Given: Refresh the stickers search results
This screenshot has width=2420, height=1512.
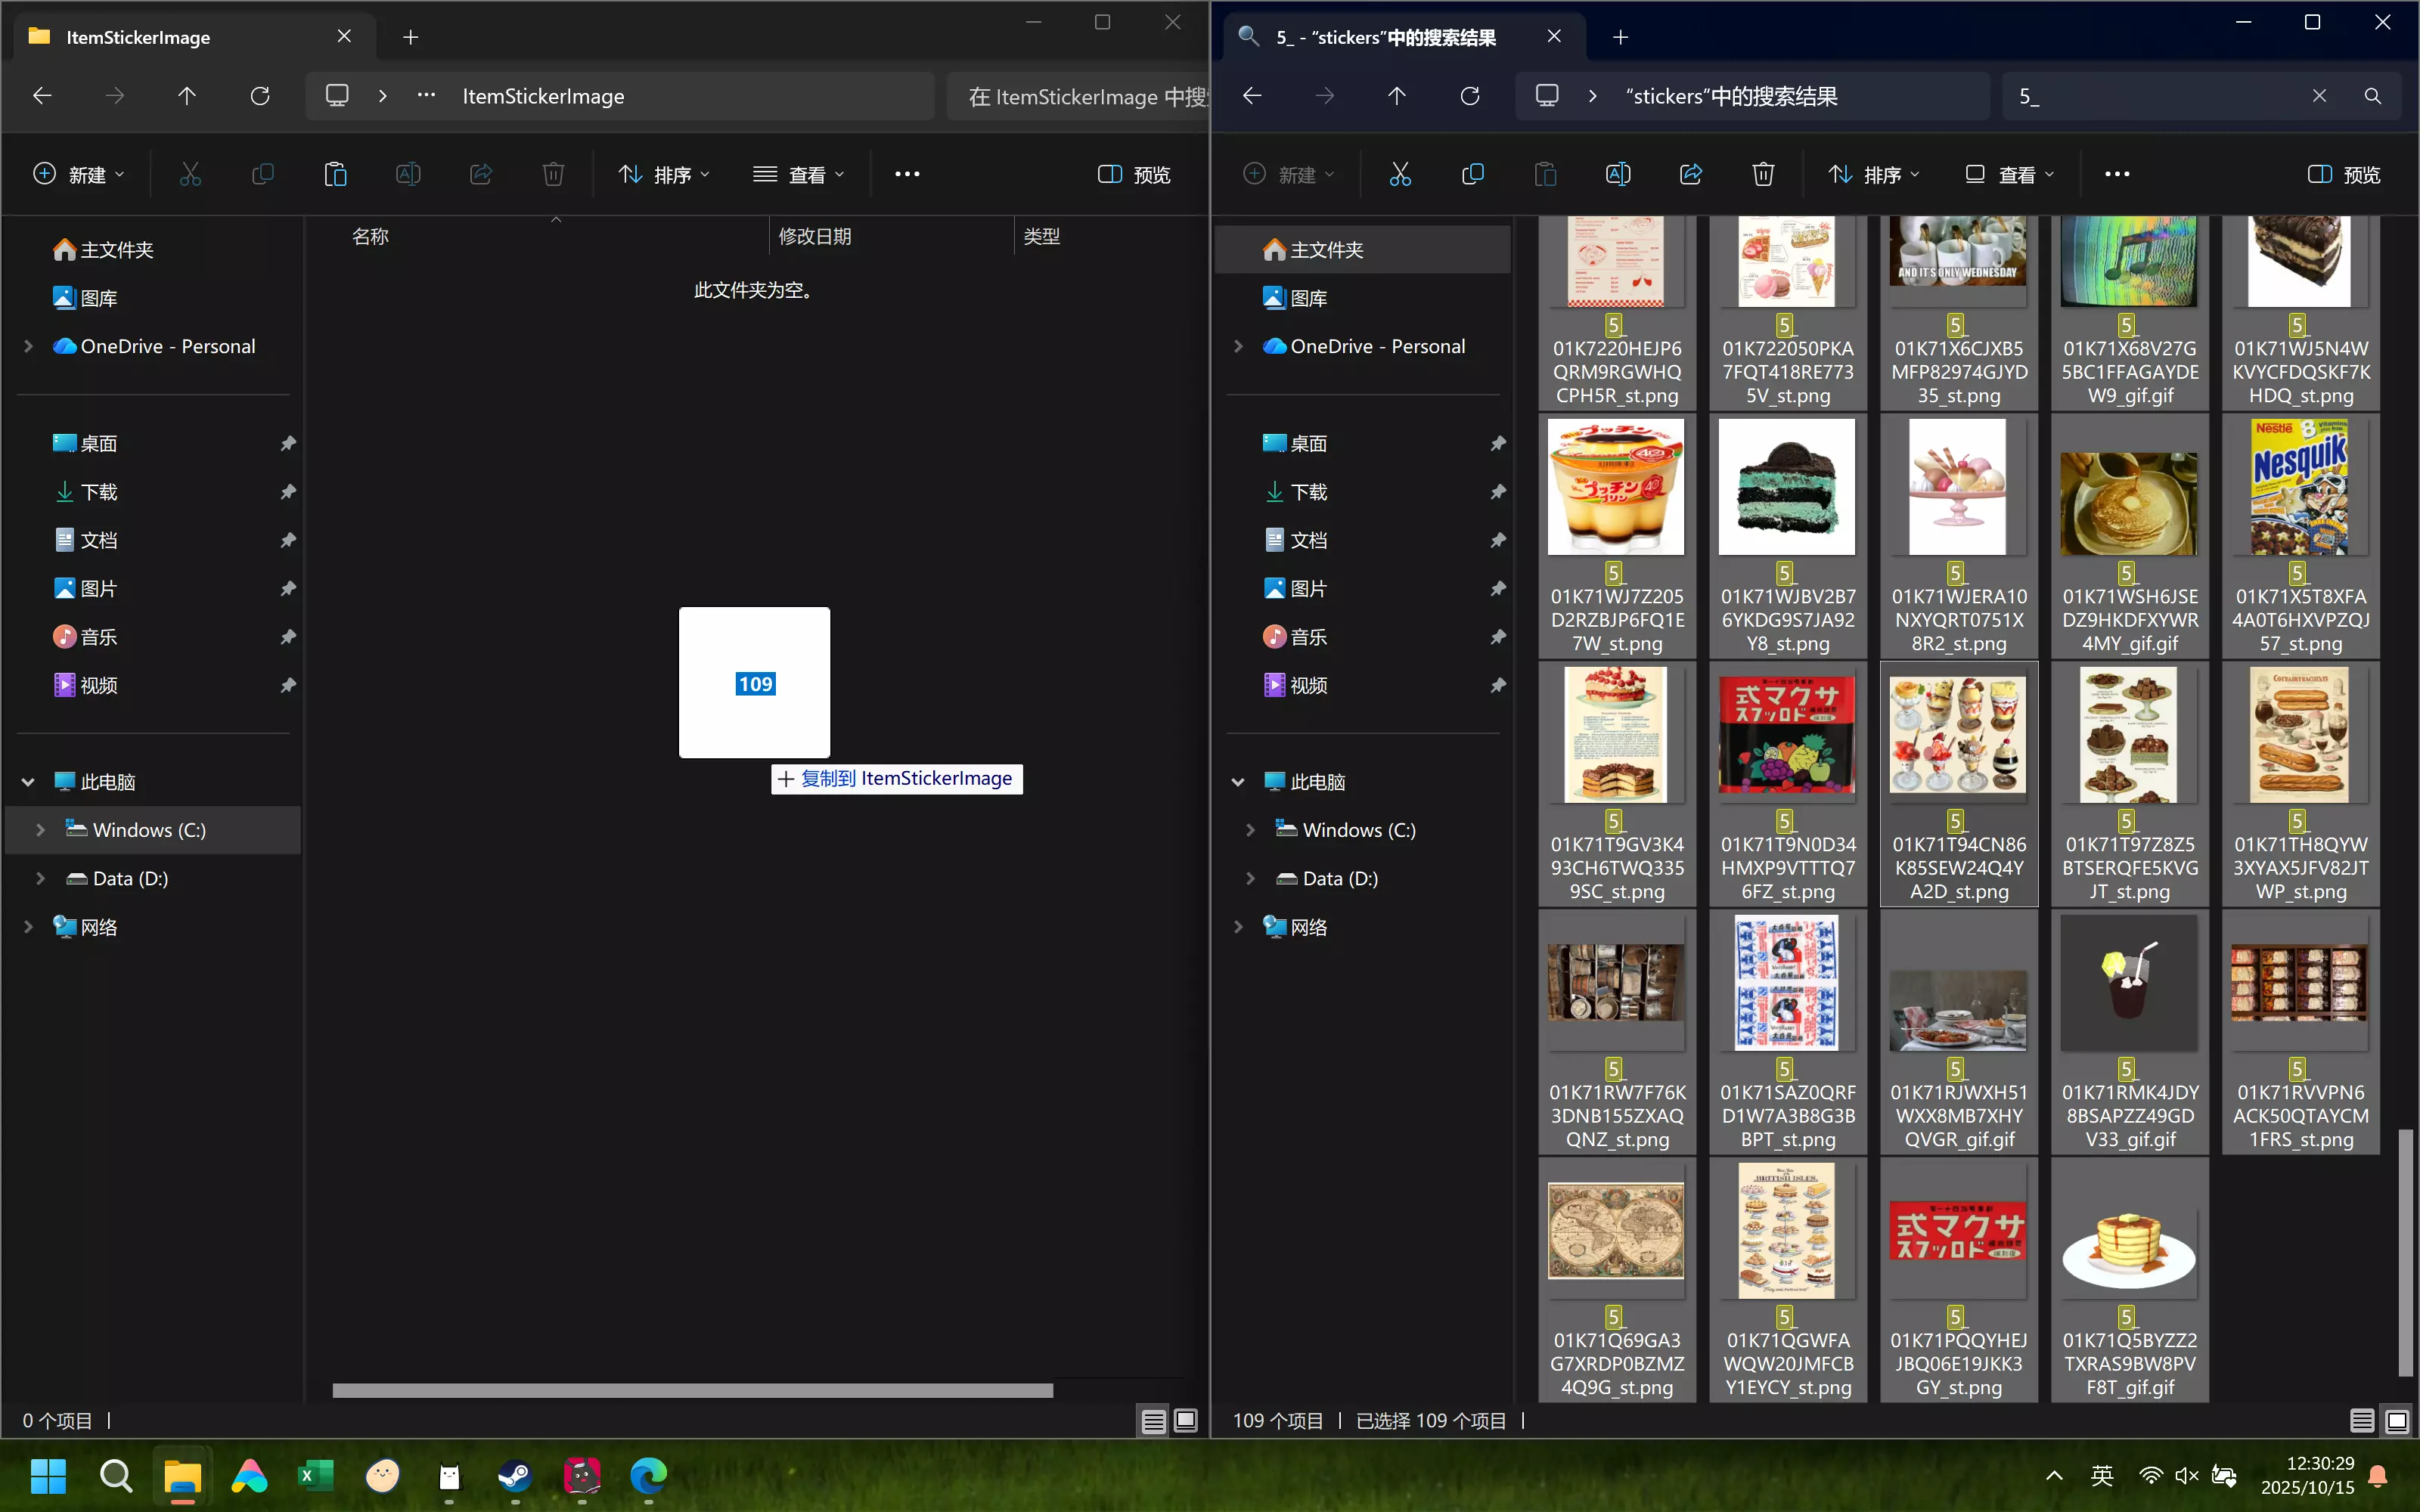Looking at the screenshot, I should click(x=1470, y=96).
